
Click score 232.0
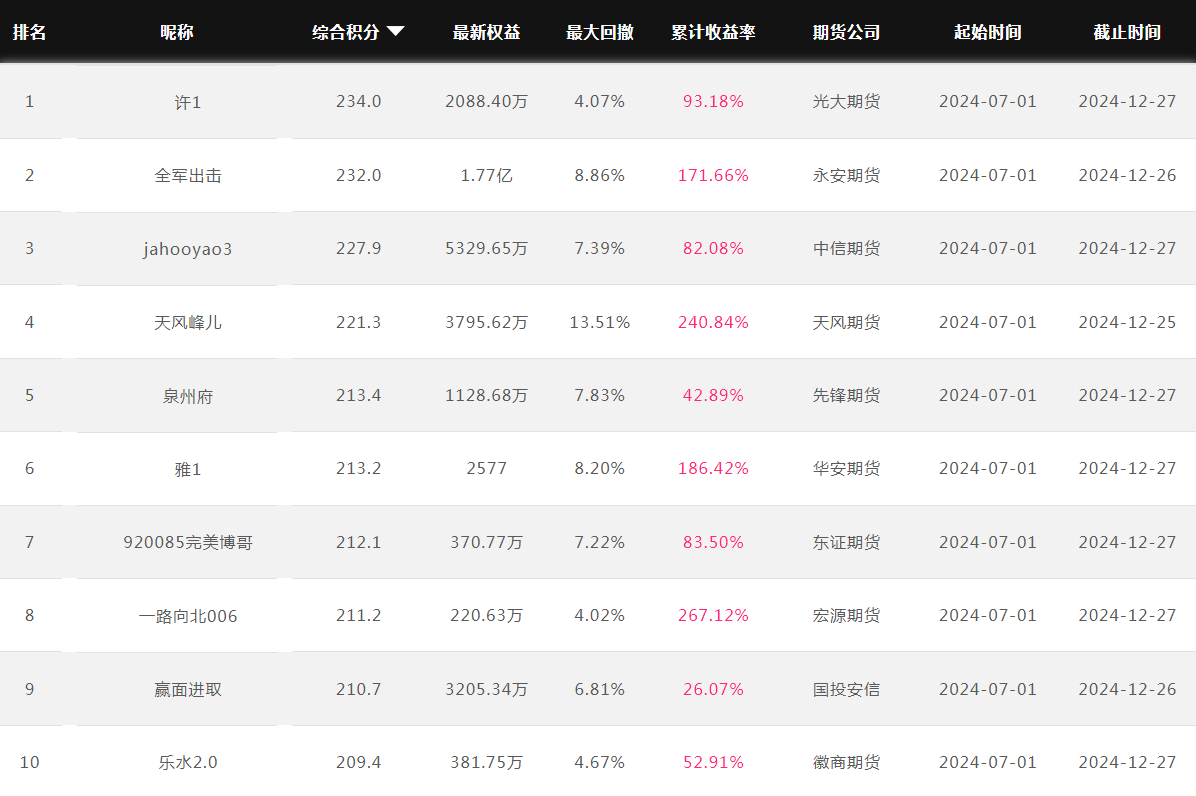(x=358, y=175)
